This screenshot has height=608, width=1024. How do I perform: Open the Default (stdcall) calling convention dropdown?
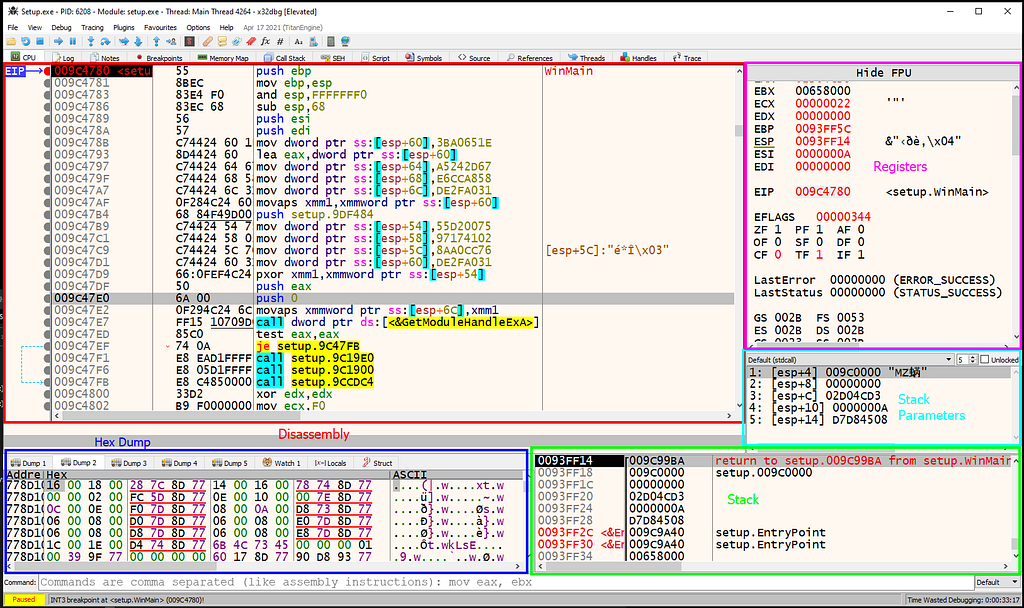tap(849, 360)
